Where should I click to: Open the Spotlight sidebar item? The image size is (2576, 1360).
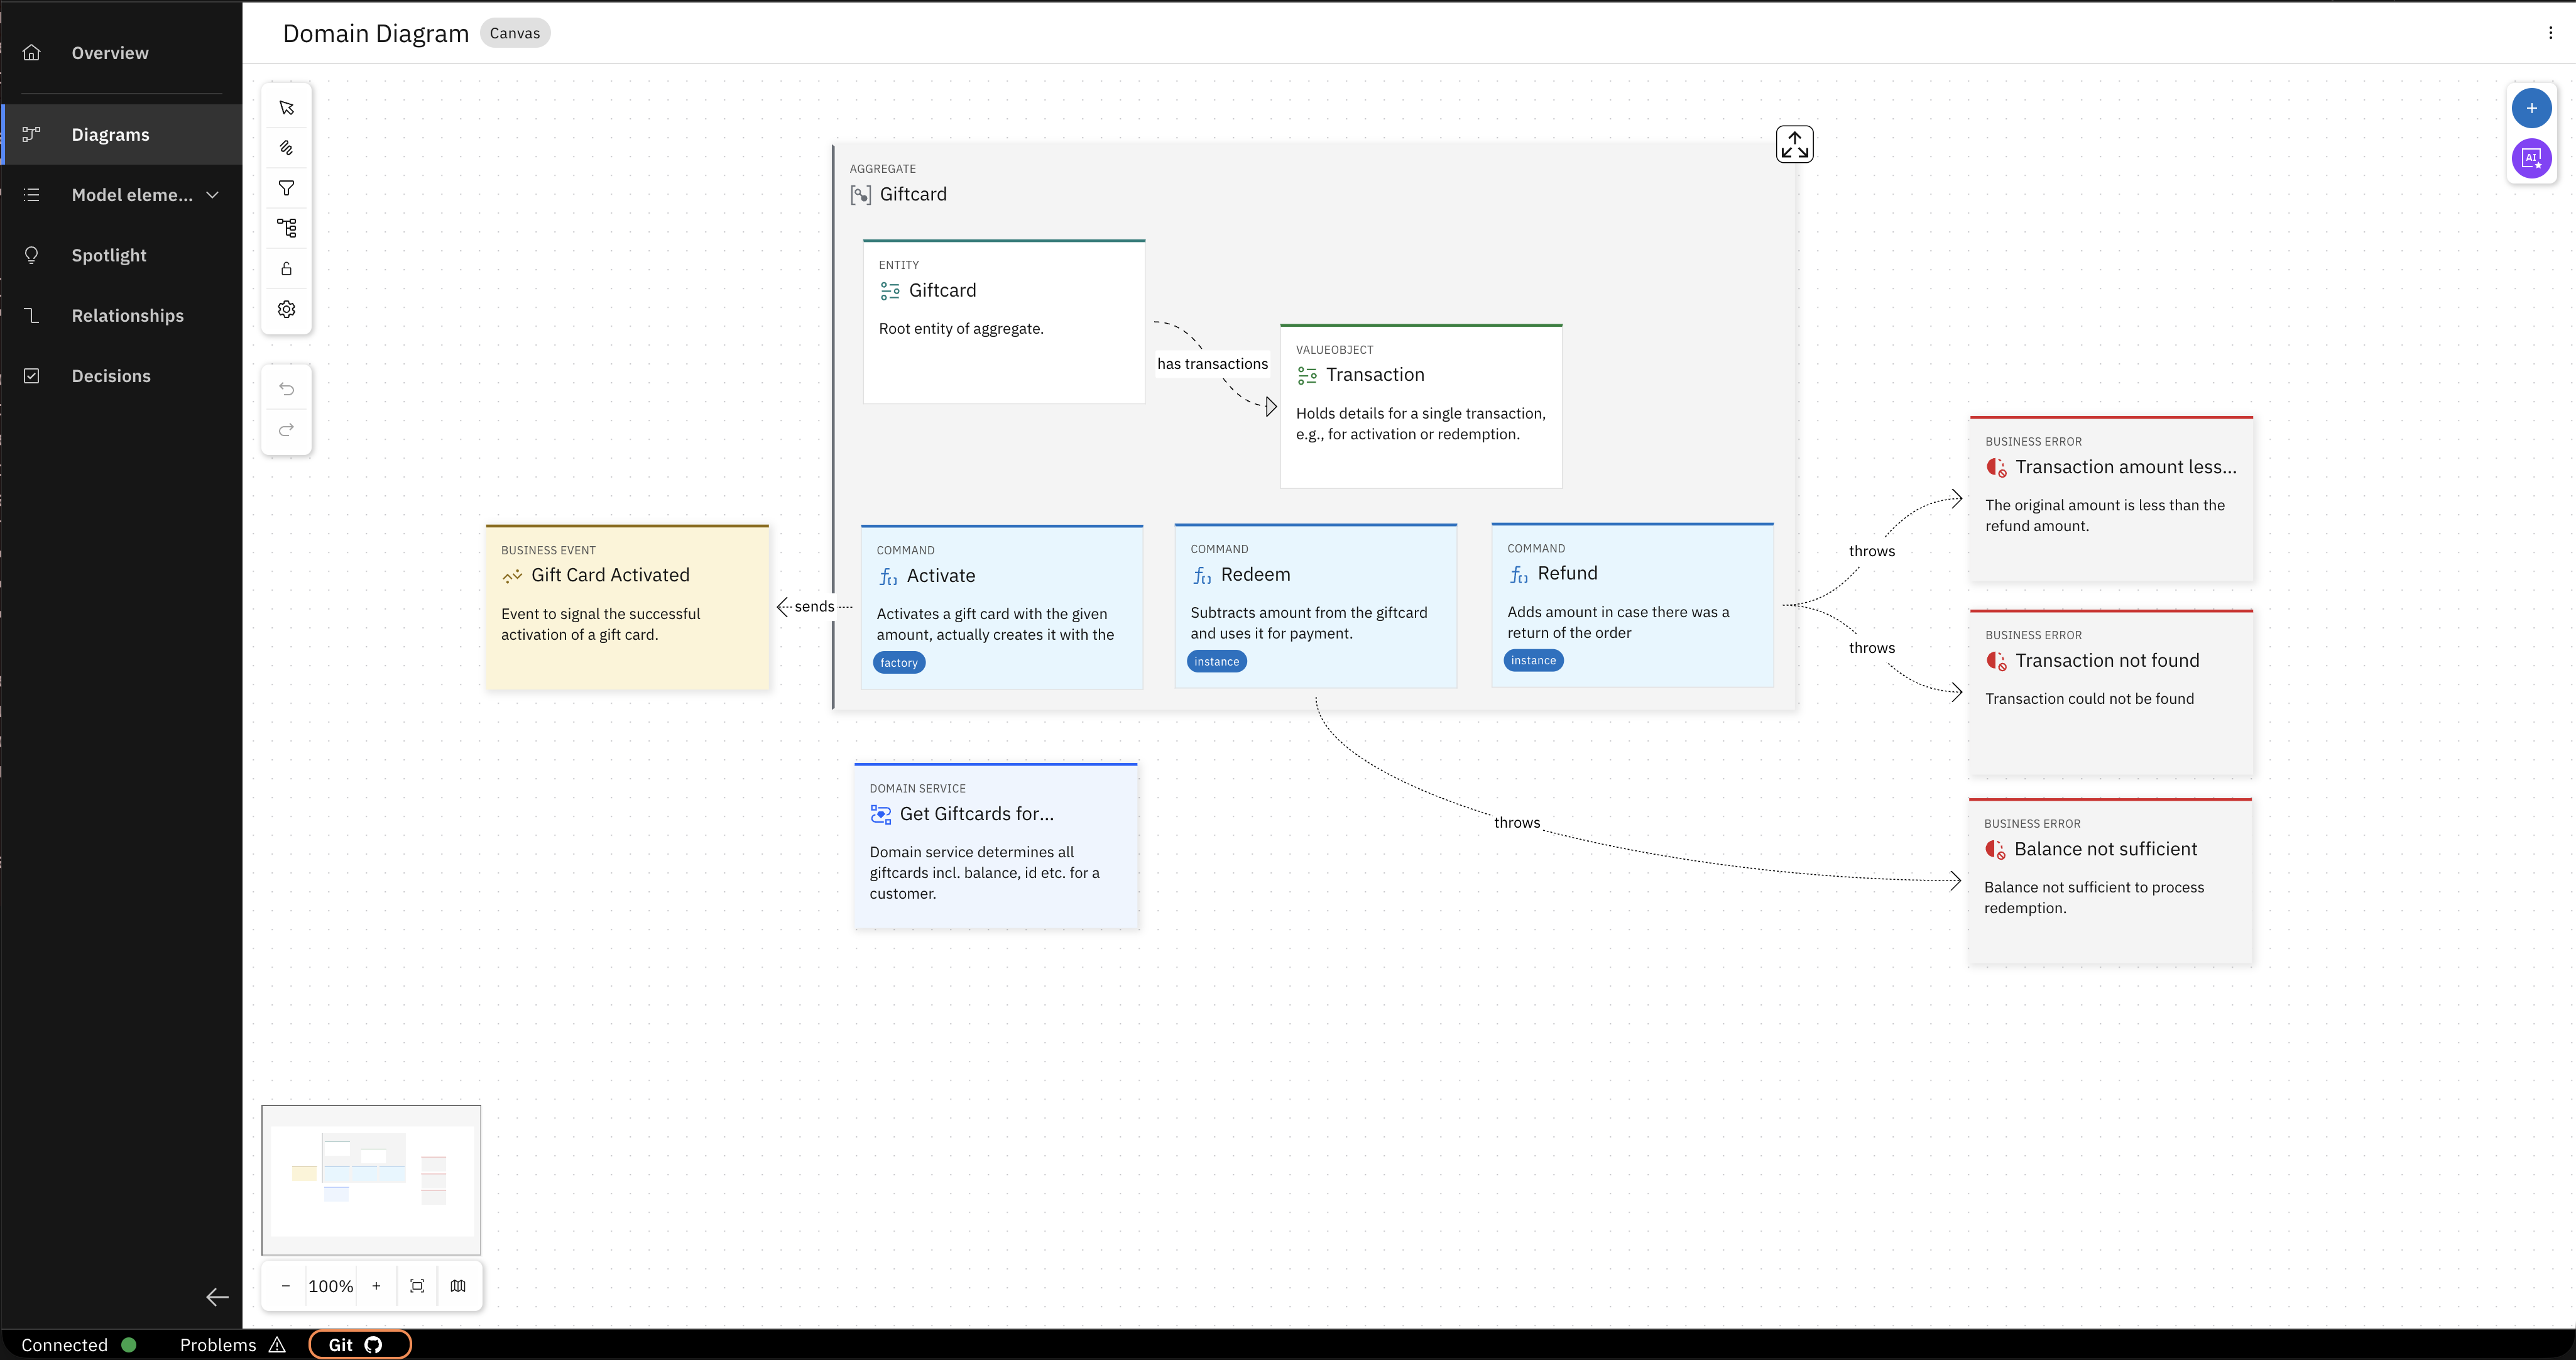point(109,255)
